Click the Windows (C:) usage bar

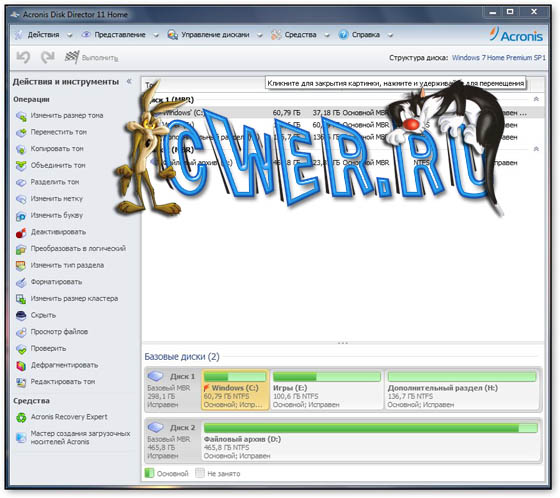(x=235, y=377)
